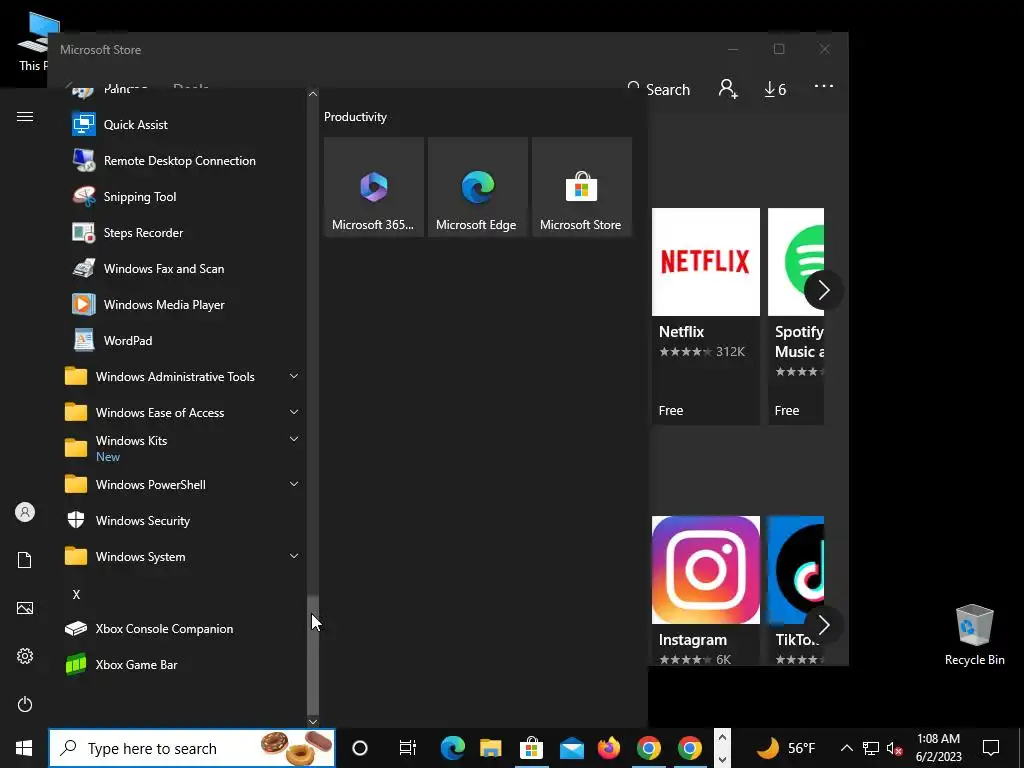Open Pictures from Start sidebar
Image resolution: width=1024 pixels, height=768 pixels.
[x=25, y=608]
